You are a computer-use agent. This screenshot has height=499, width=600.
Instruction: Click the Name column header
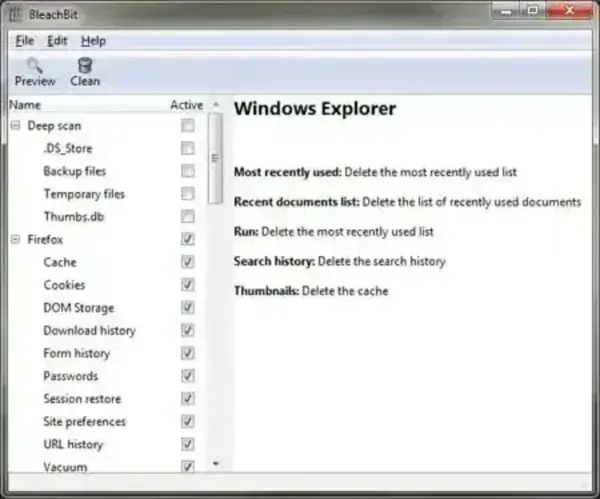pos(25,104)
